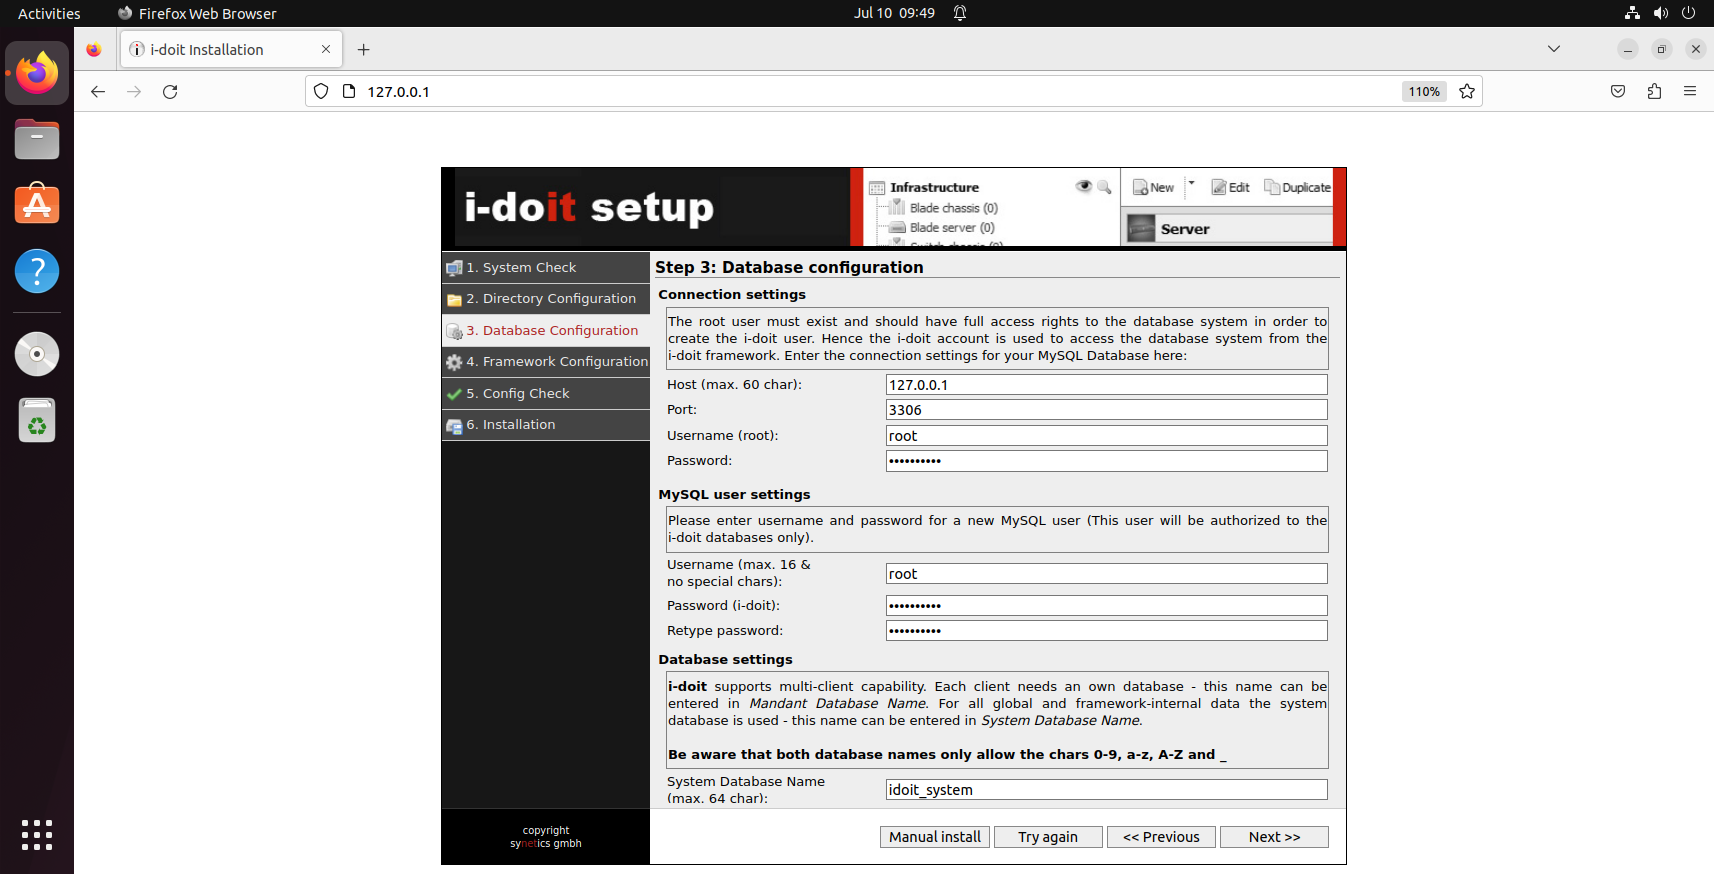Open a new browser tab

tap(364, 50)
